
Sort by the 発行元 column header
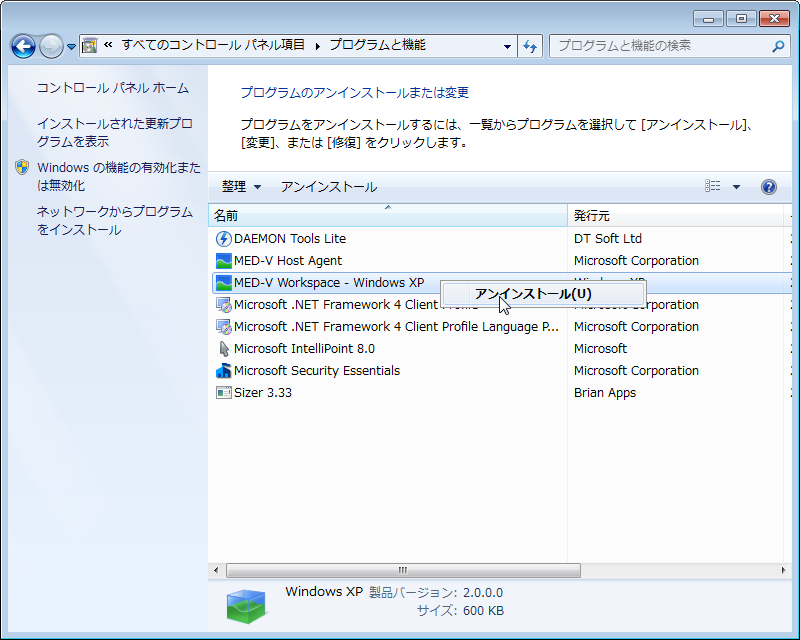(x=675, y=215)
